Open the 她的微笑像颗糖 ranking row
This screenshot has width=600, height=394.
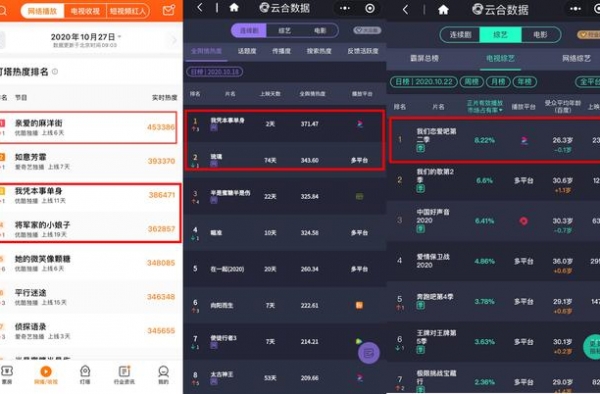click(x=90, y=263)
